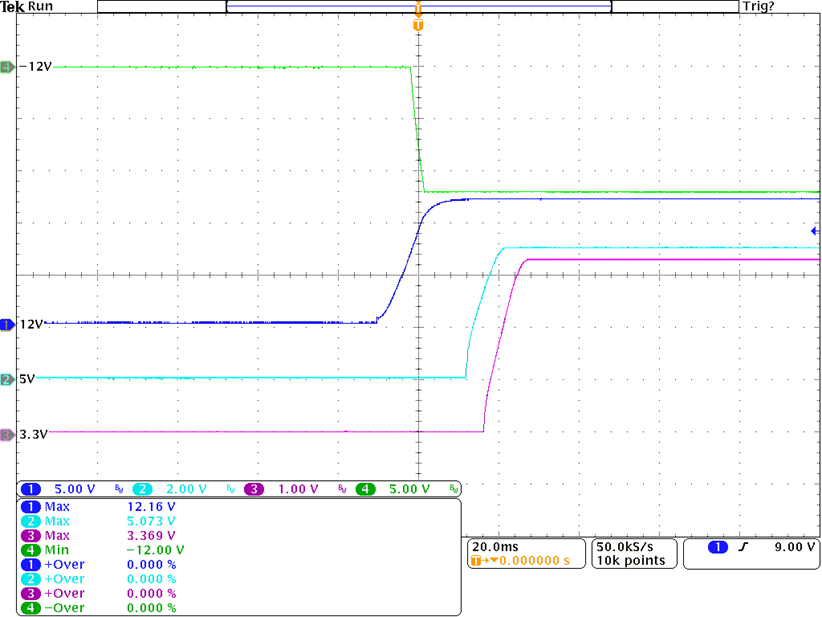
Task: Click the bandwidth limit icon beside channel 1 scale
Action: pos(120,489)
